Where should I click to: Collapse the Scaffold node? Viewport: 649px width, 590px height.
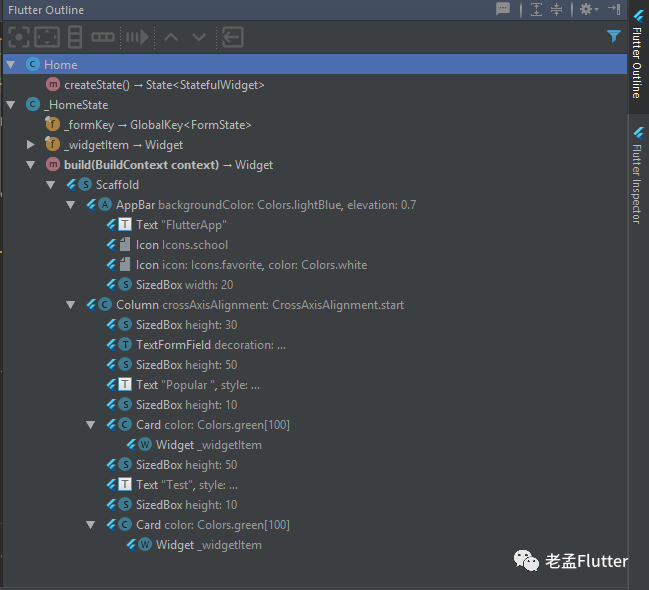[x=50, y=185]
